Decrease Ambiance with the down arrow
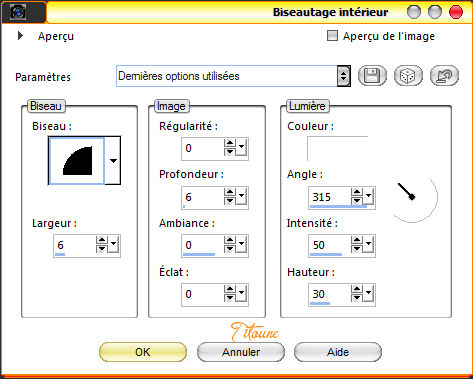The height and width of the screenshot is (379, 473). tap(230, 249)
